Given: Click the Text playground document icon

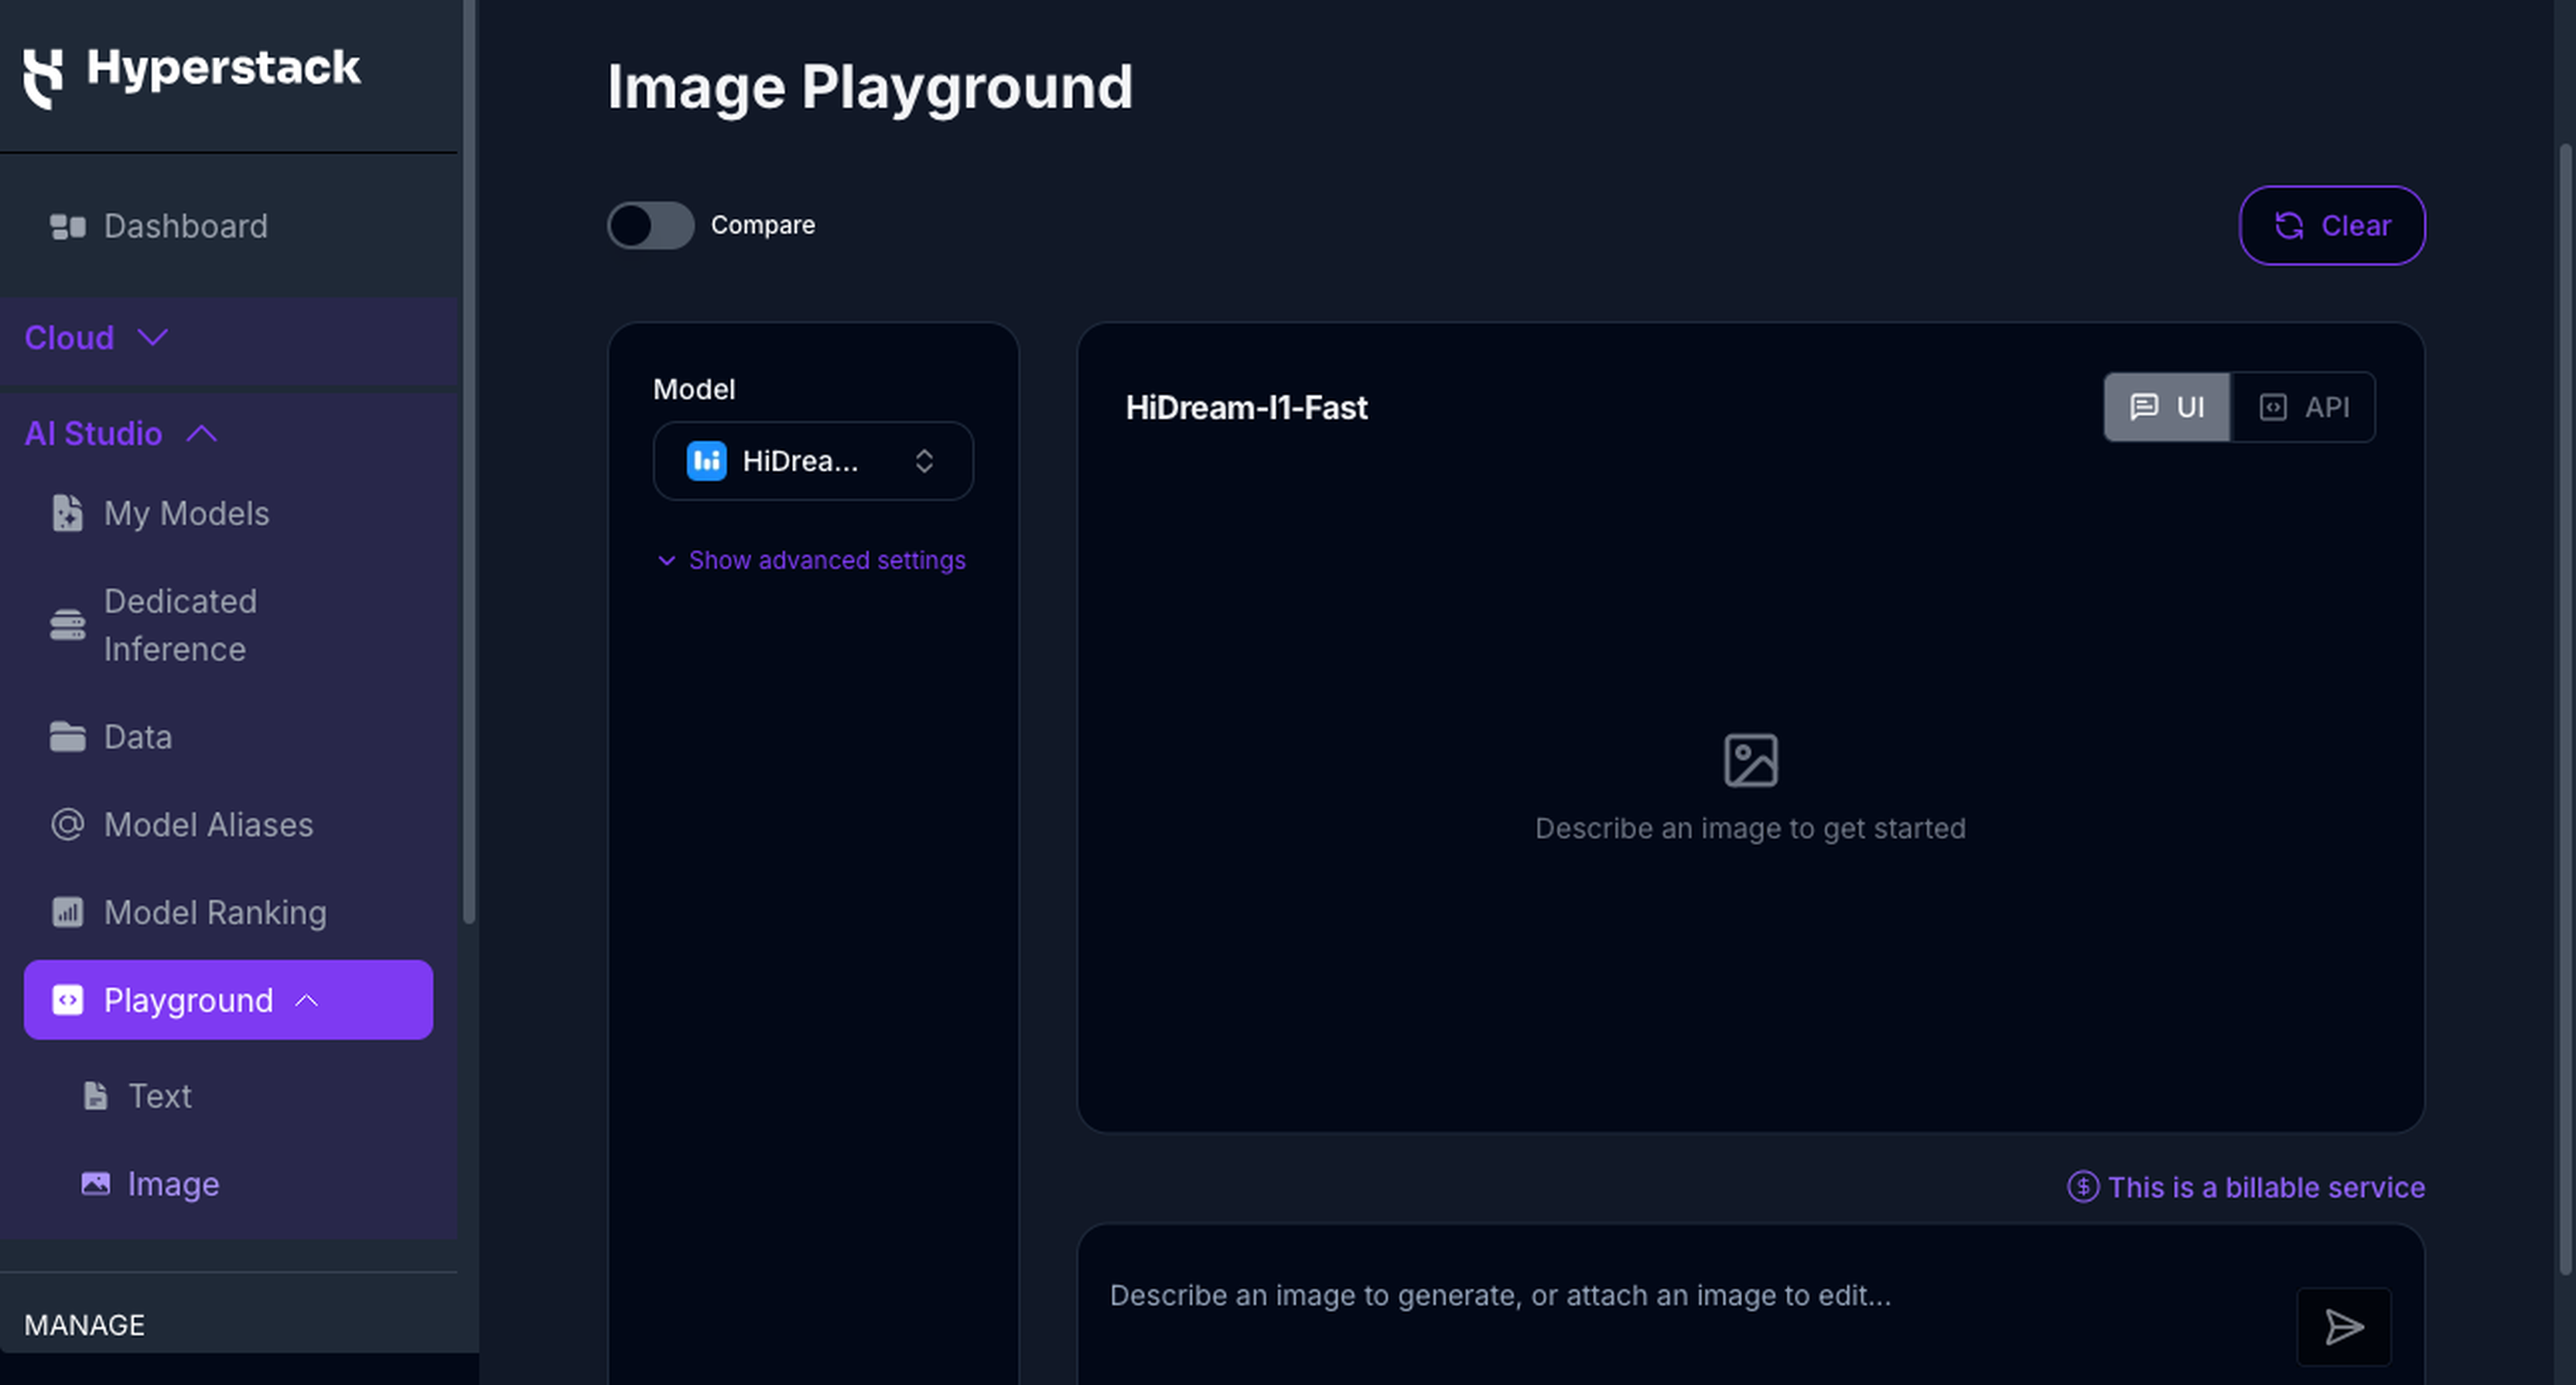Looking at the screenshot, I should 95,1096.
